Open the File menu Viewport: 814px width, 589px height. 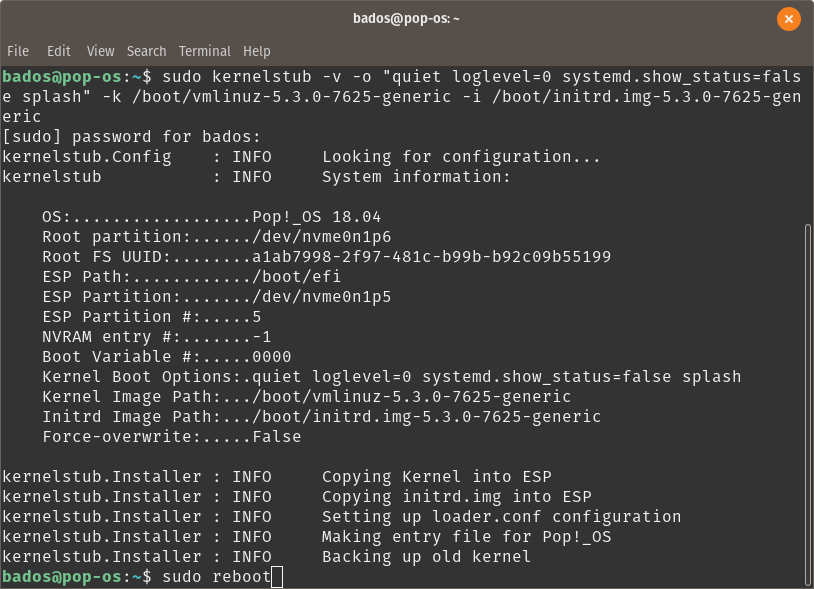point(17,51)
